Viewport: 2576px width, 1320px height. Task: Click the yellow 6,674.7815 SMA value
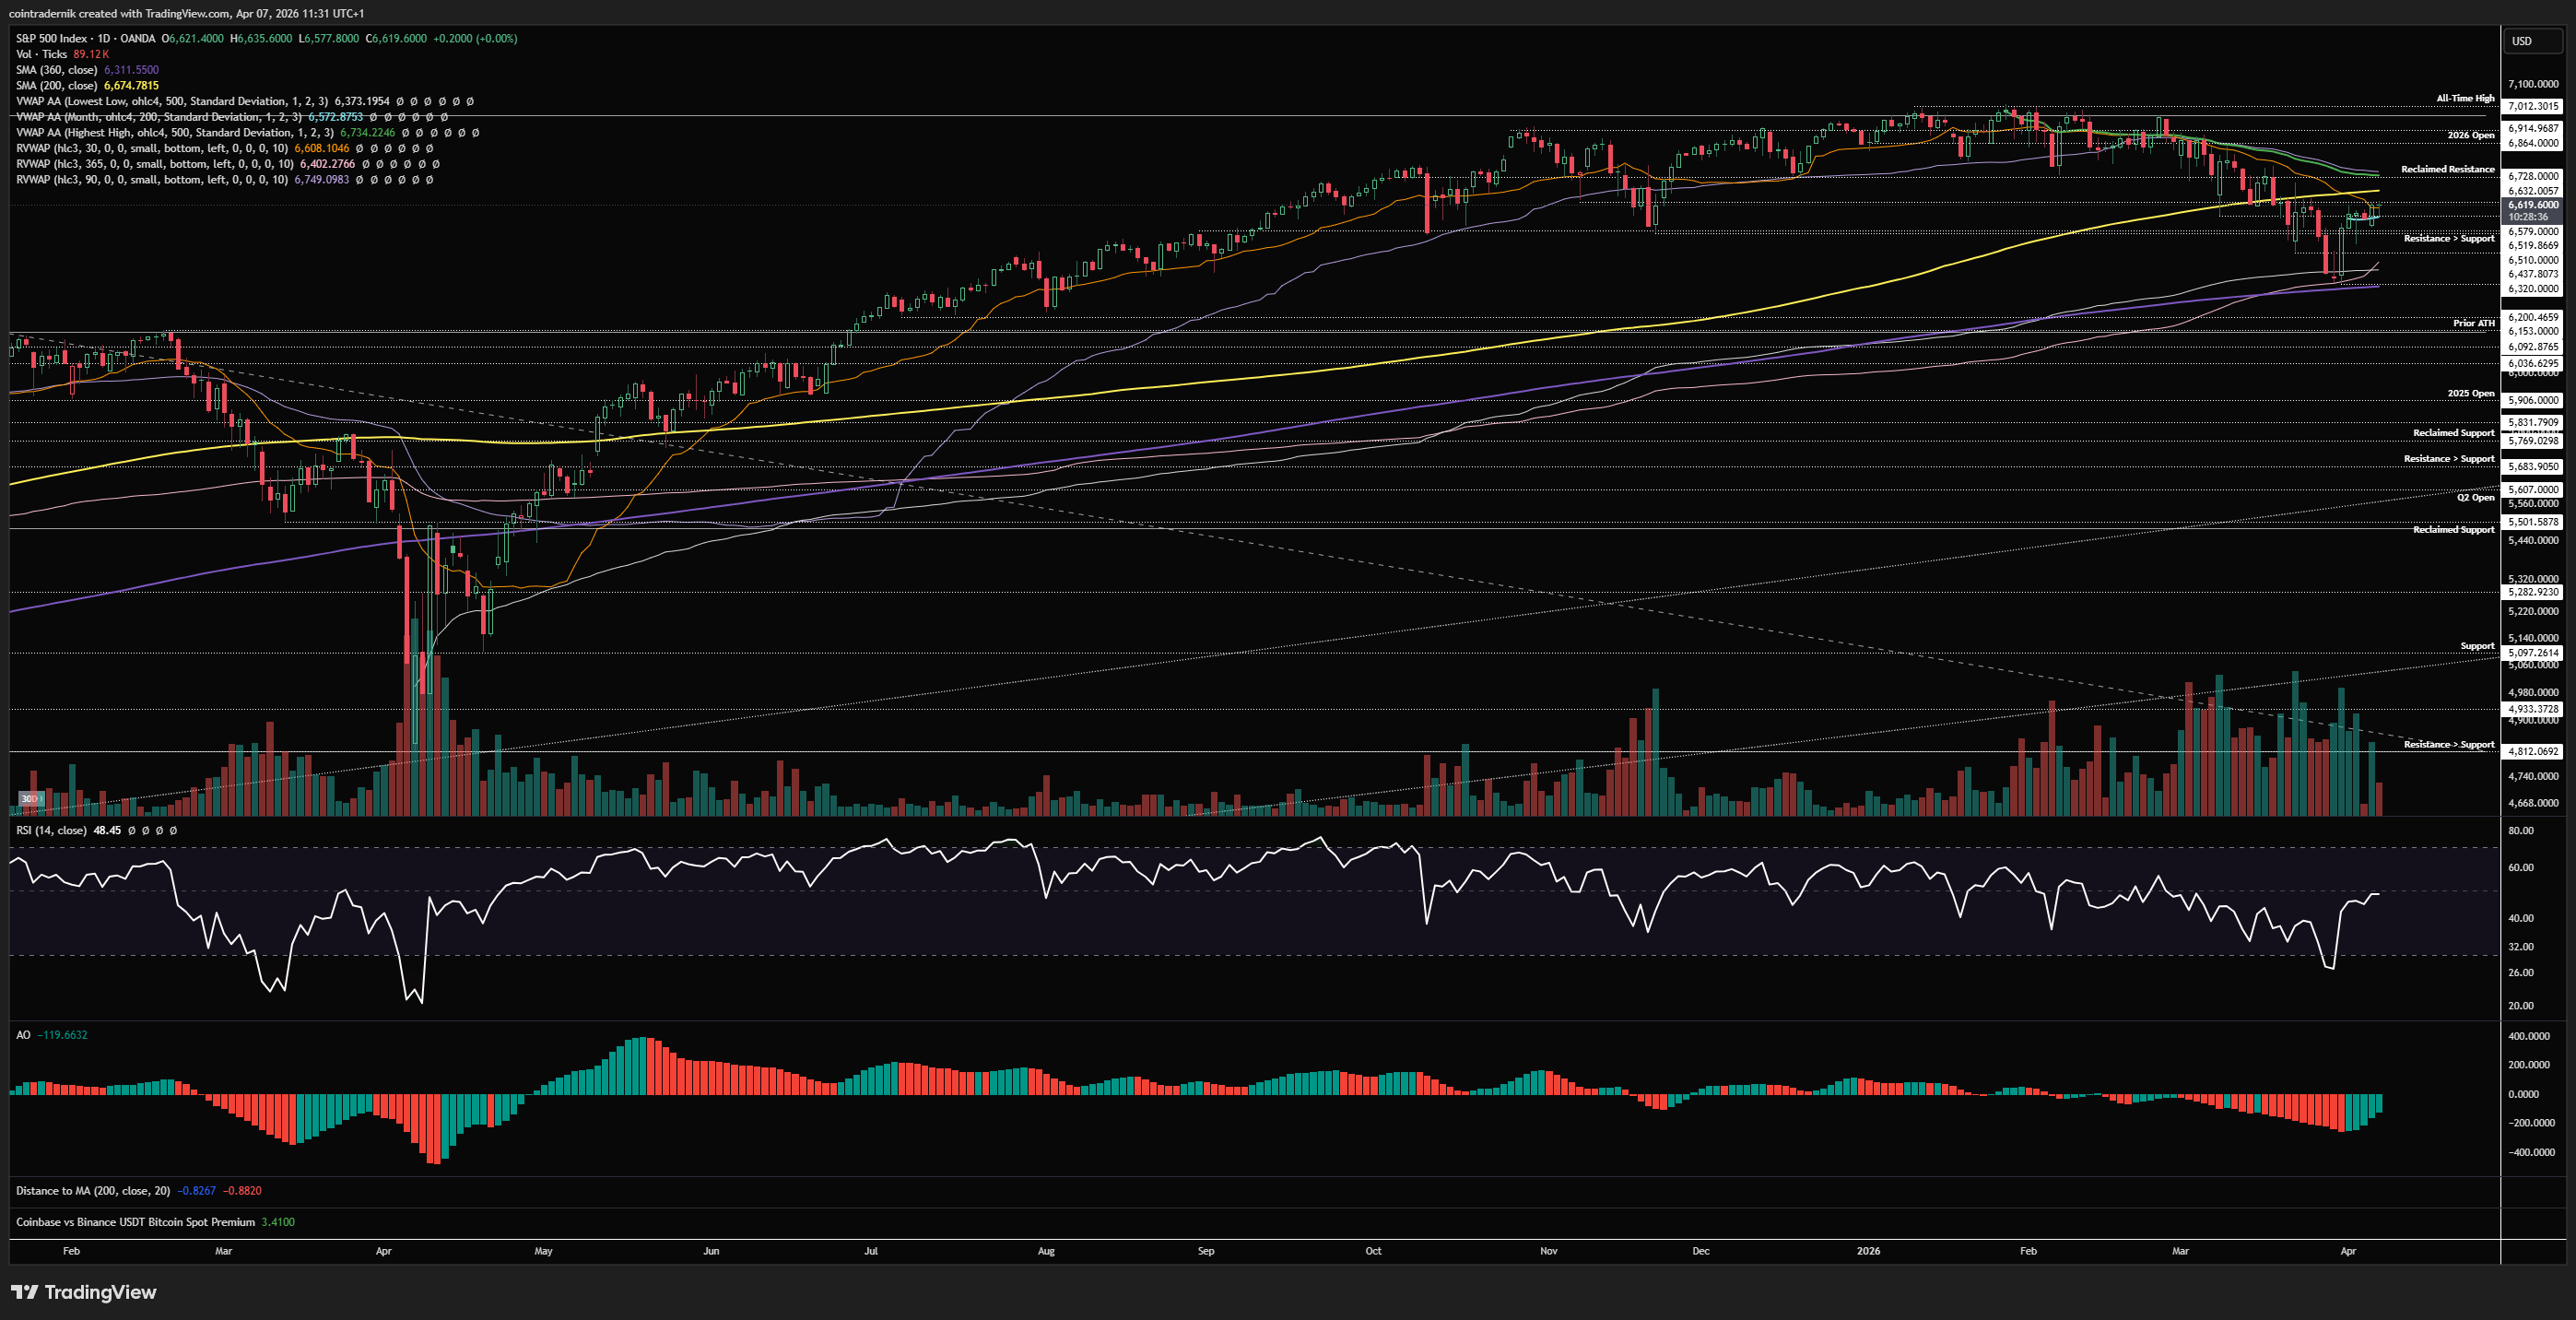(x=131, y=86)
